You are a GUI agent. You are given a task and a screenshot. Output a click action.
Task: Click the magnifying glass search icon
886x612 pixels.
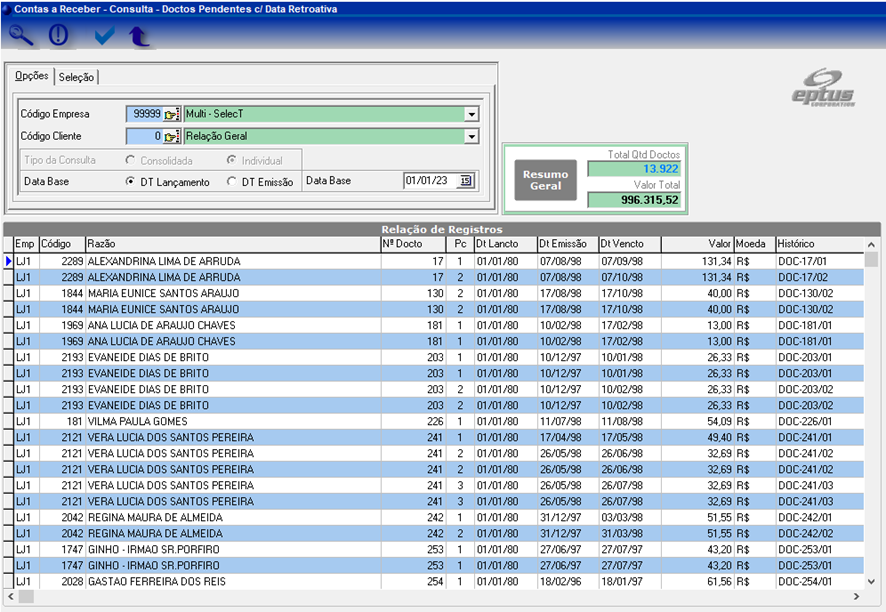coord(21,36)
